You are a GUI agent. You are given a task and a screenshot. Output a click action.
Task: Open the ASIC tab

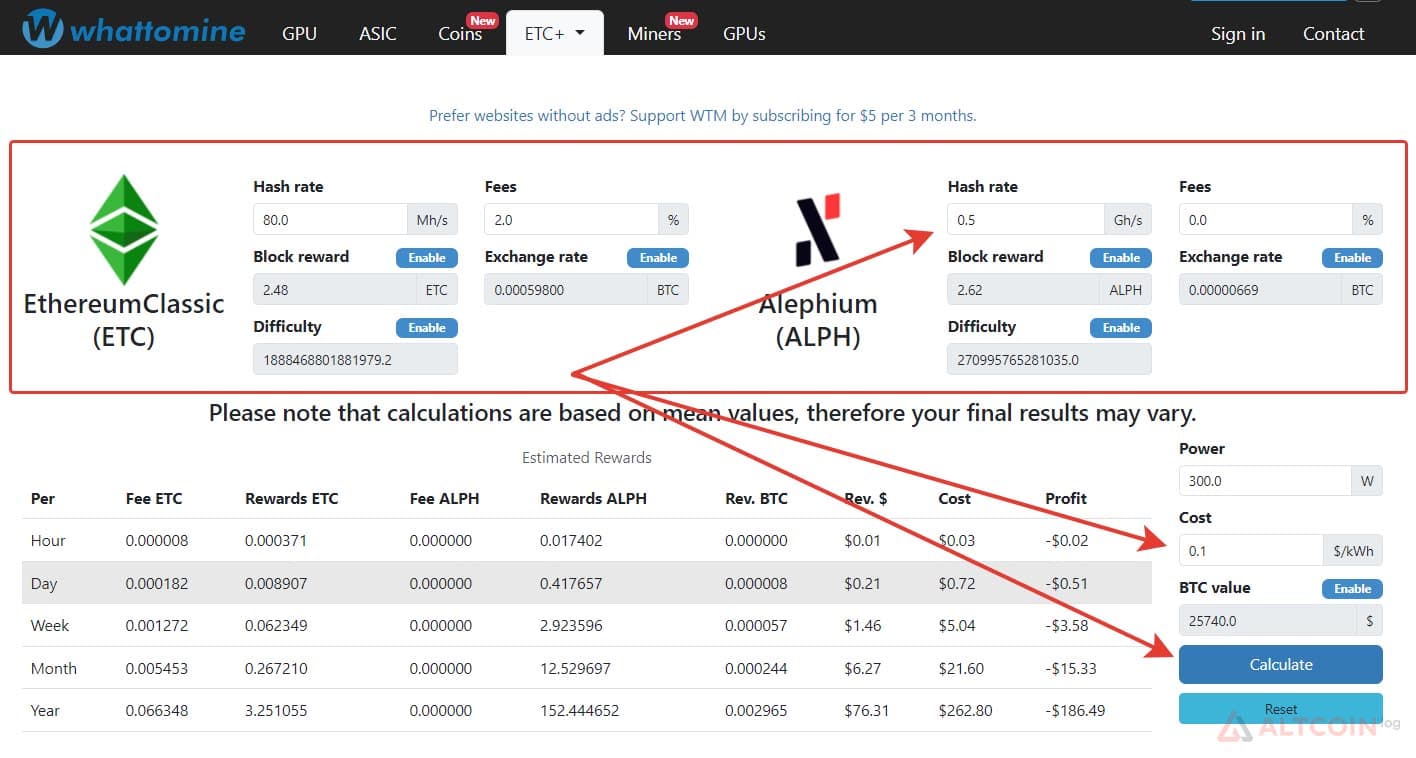pos(378,34)
